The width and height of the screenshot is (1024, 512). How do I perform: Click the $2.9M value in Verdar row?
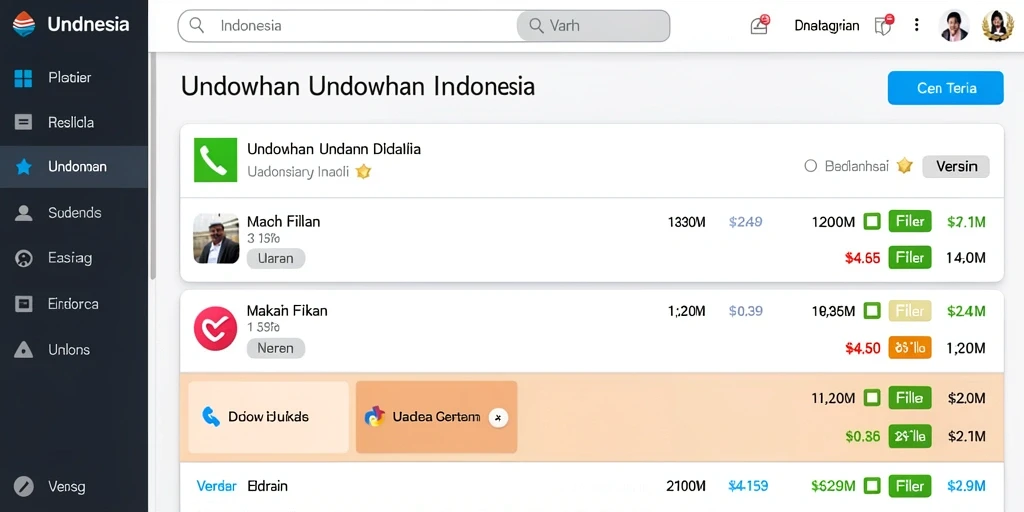click(966, 486)
